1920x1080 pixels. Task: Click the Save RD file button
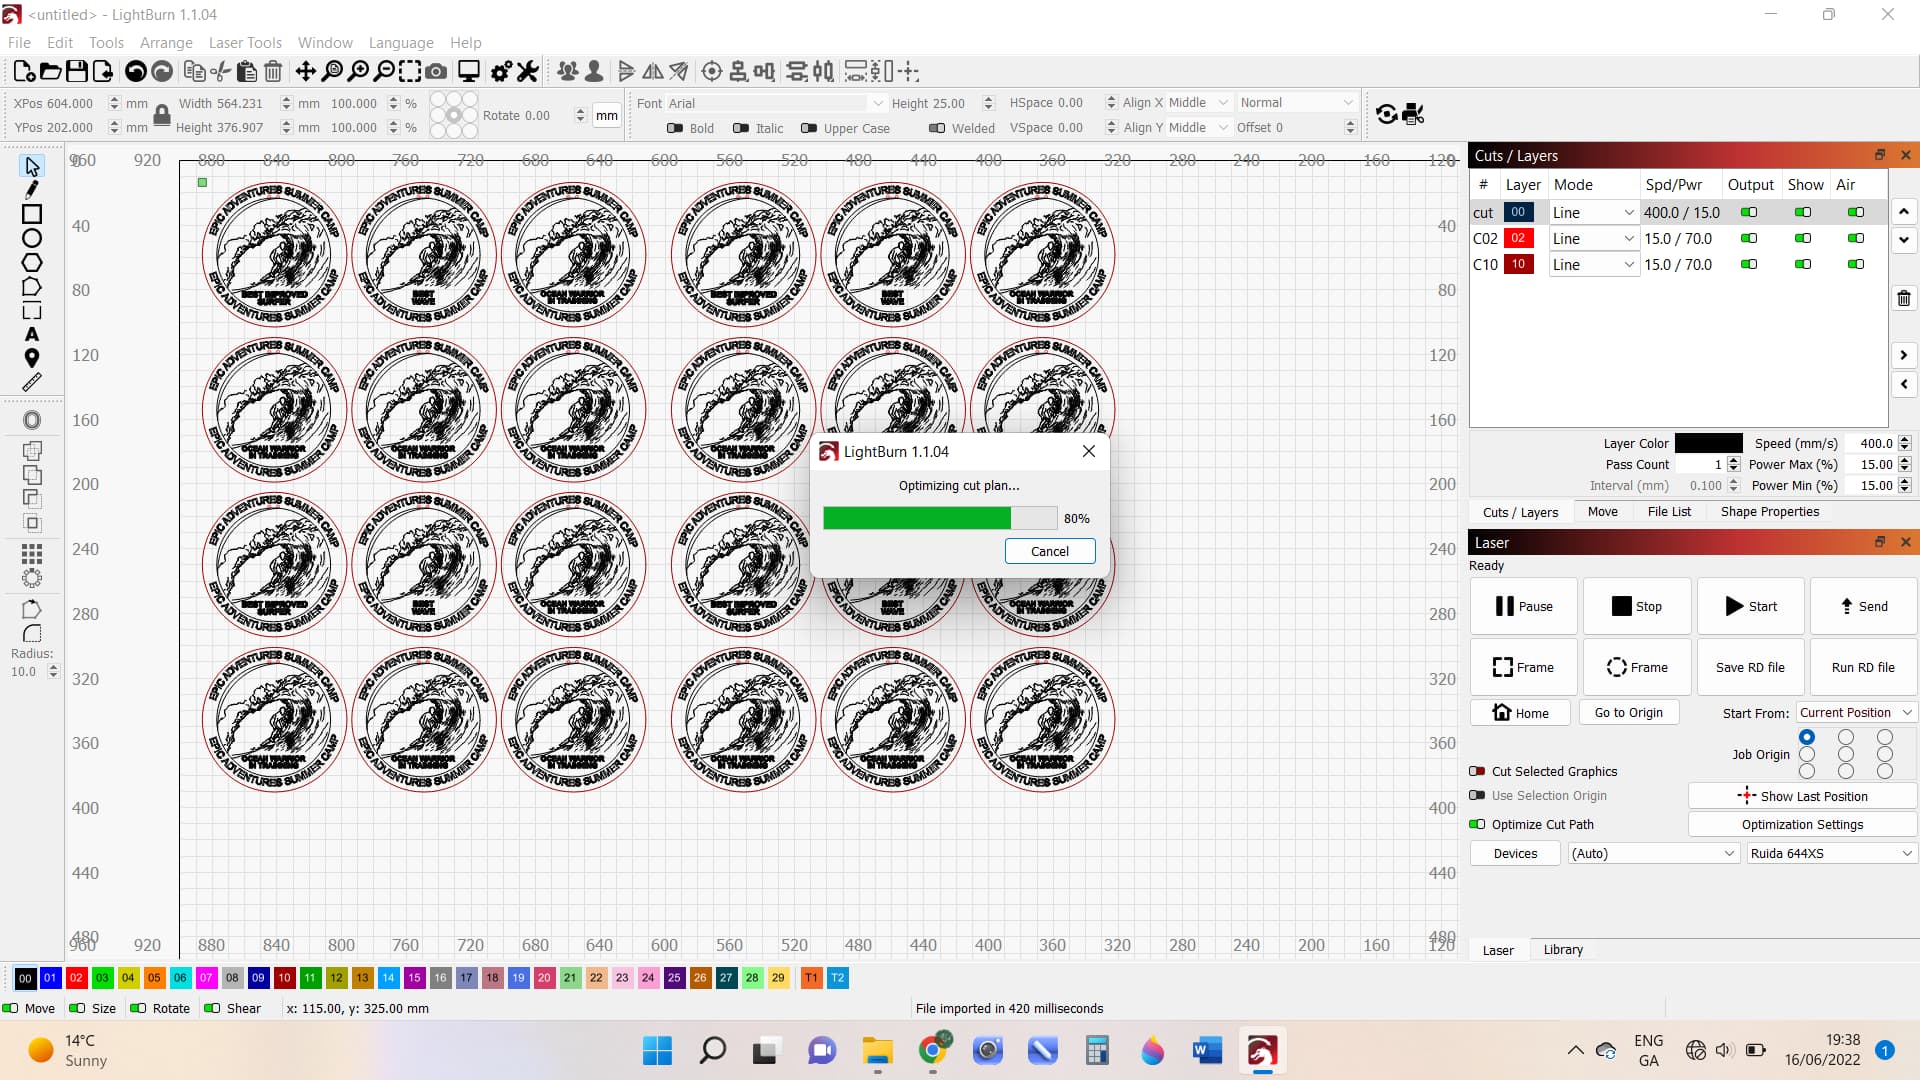click(x=1750, y=667)
